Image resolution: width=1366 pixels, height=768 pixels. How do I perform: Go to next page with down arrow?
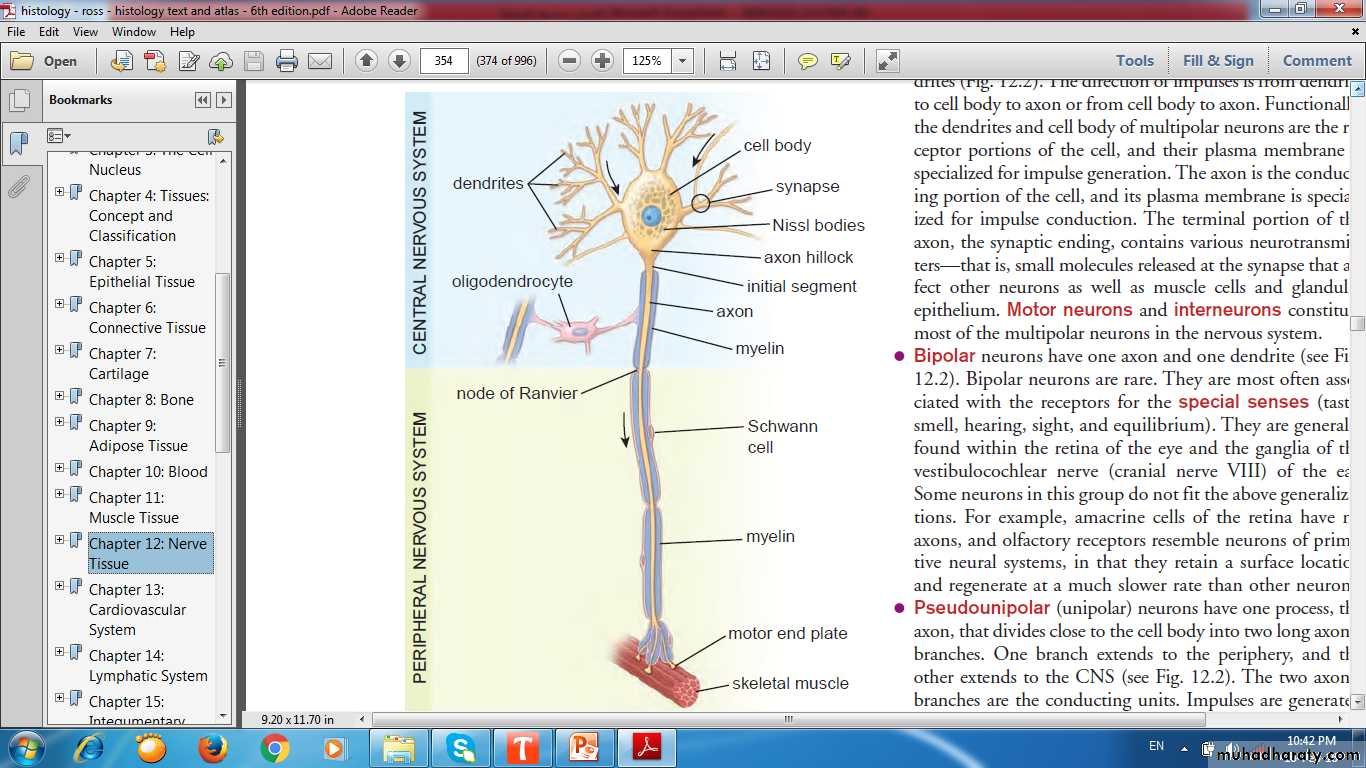pyautogui.click(x=399, y=61)
